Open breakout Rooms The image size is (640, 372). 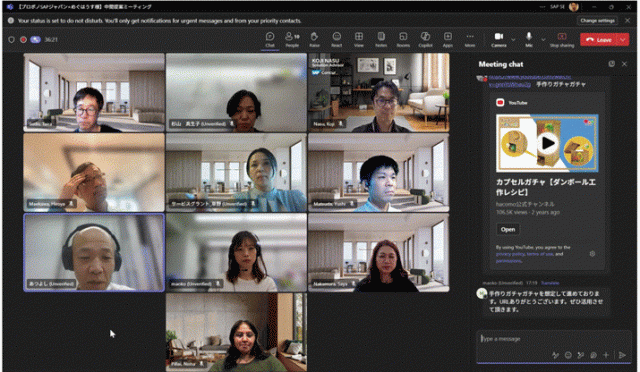403,40
